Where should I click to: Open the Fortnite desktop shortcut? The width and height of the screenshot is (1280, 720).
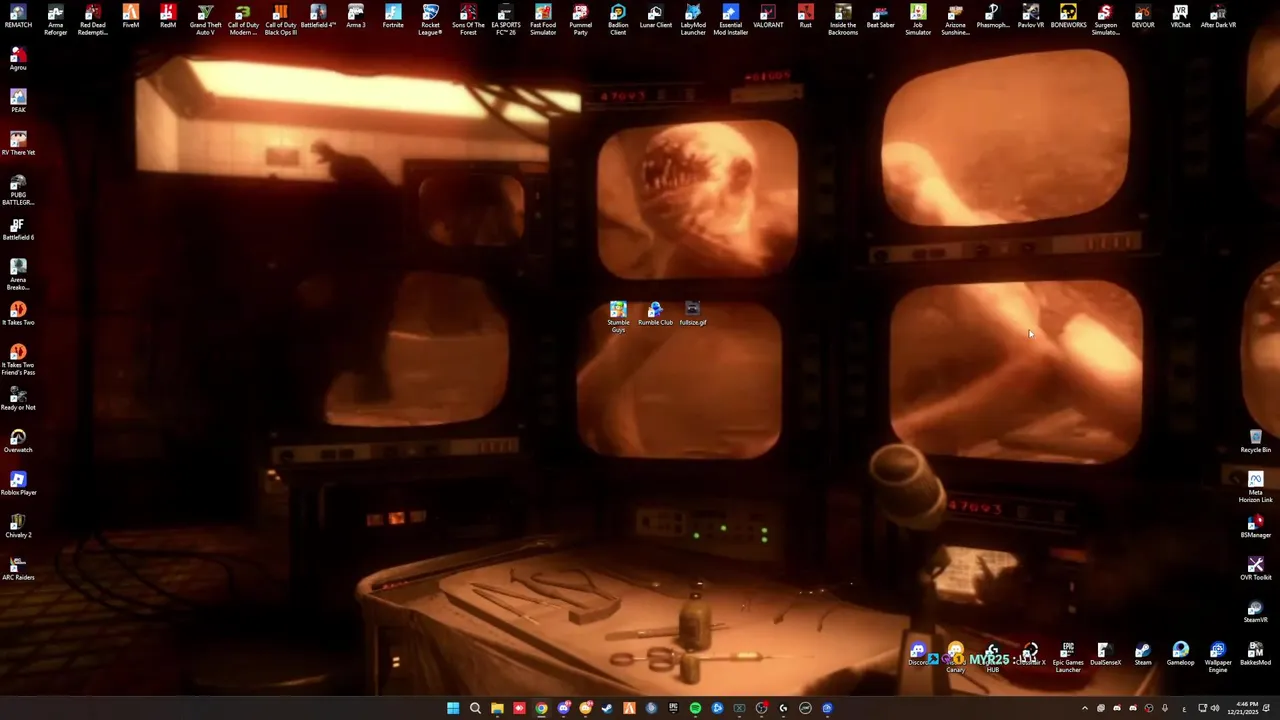(393, 15)
